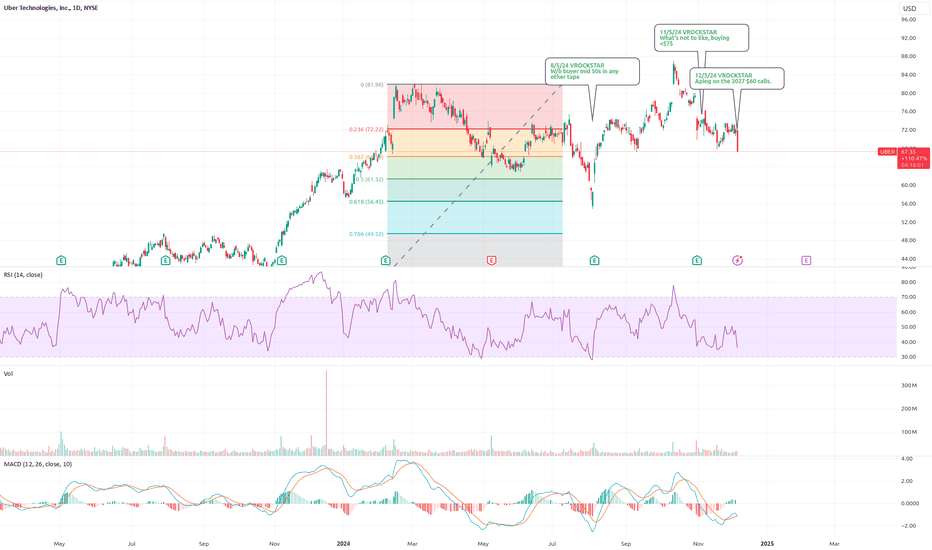This screenshot has height=550, width=932.
Task: Click -2.00 on the MACD scale
Action: coord(906,526)
